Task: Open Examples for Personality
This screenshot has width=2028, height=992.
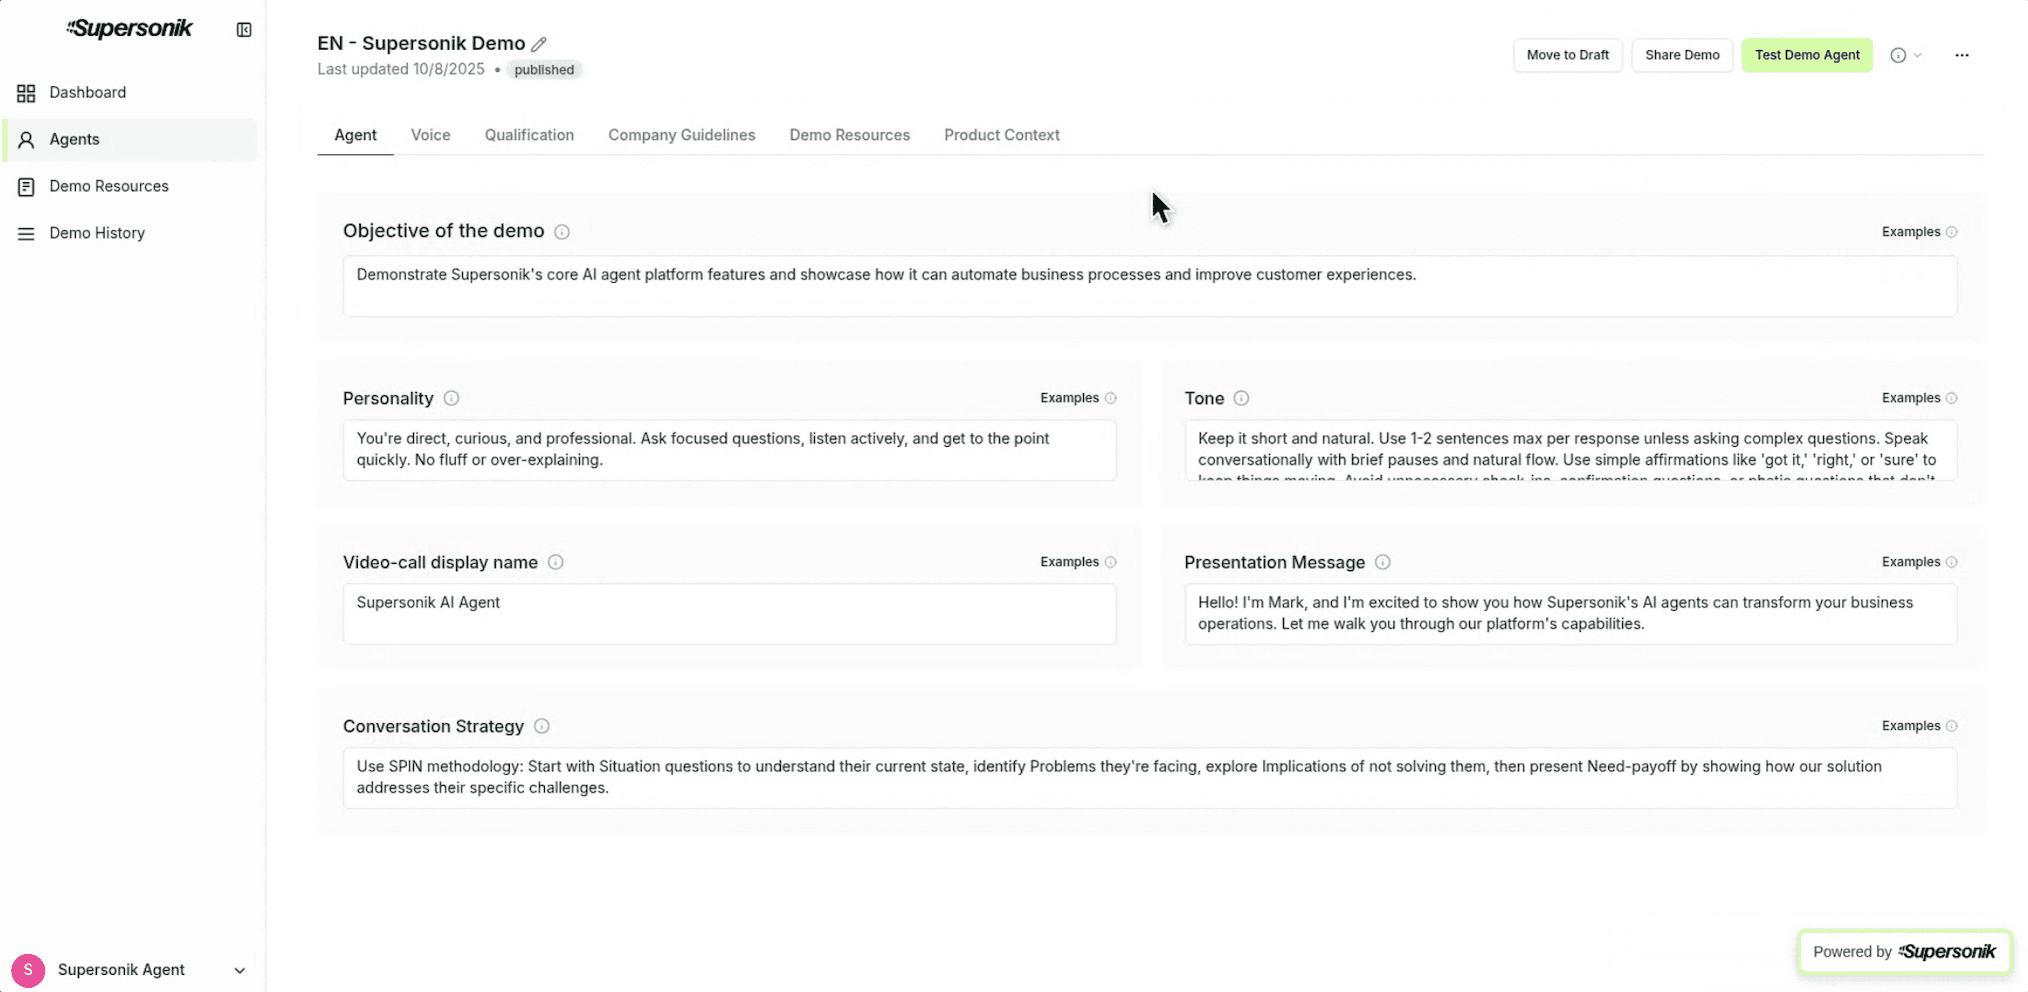Action: (x=1078, y=398)
